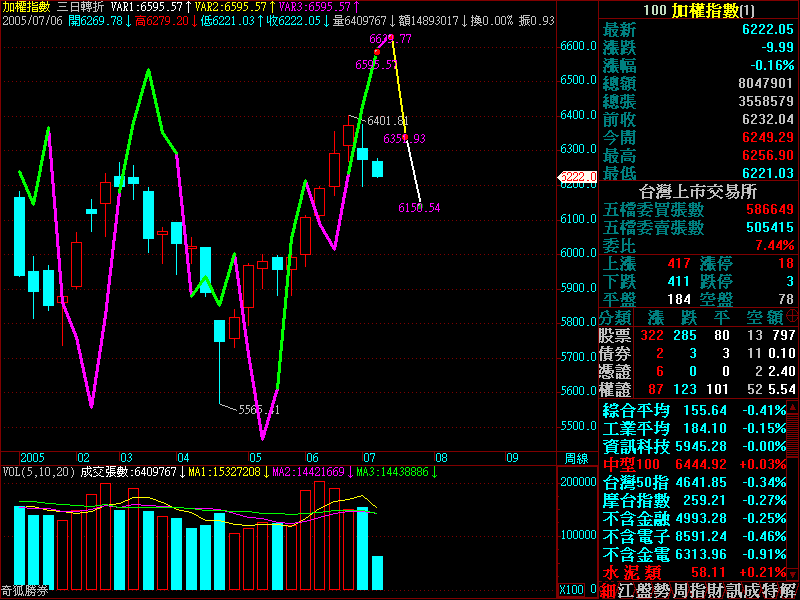800x600 pixels.
Task: Click 台灣上市交易所 exchange heading
Action: [698, 192]
